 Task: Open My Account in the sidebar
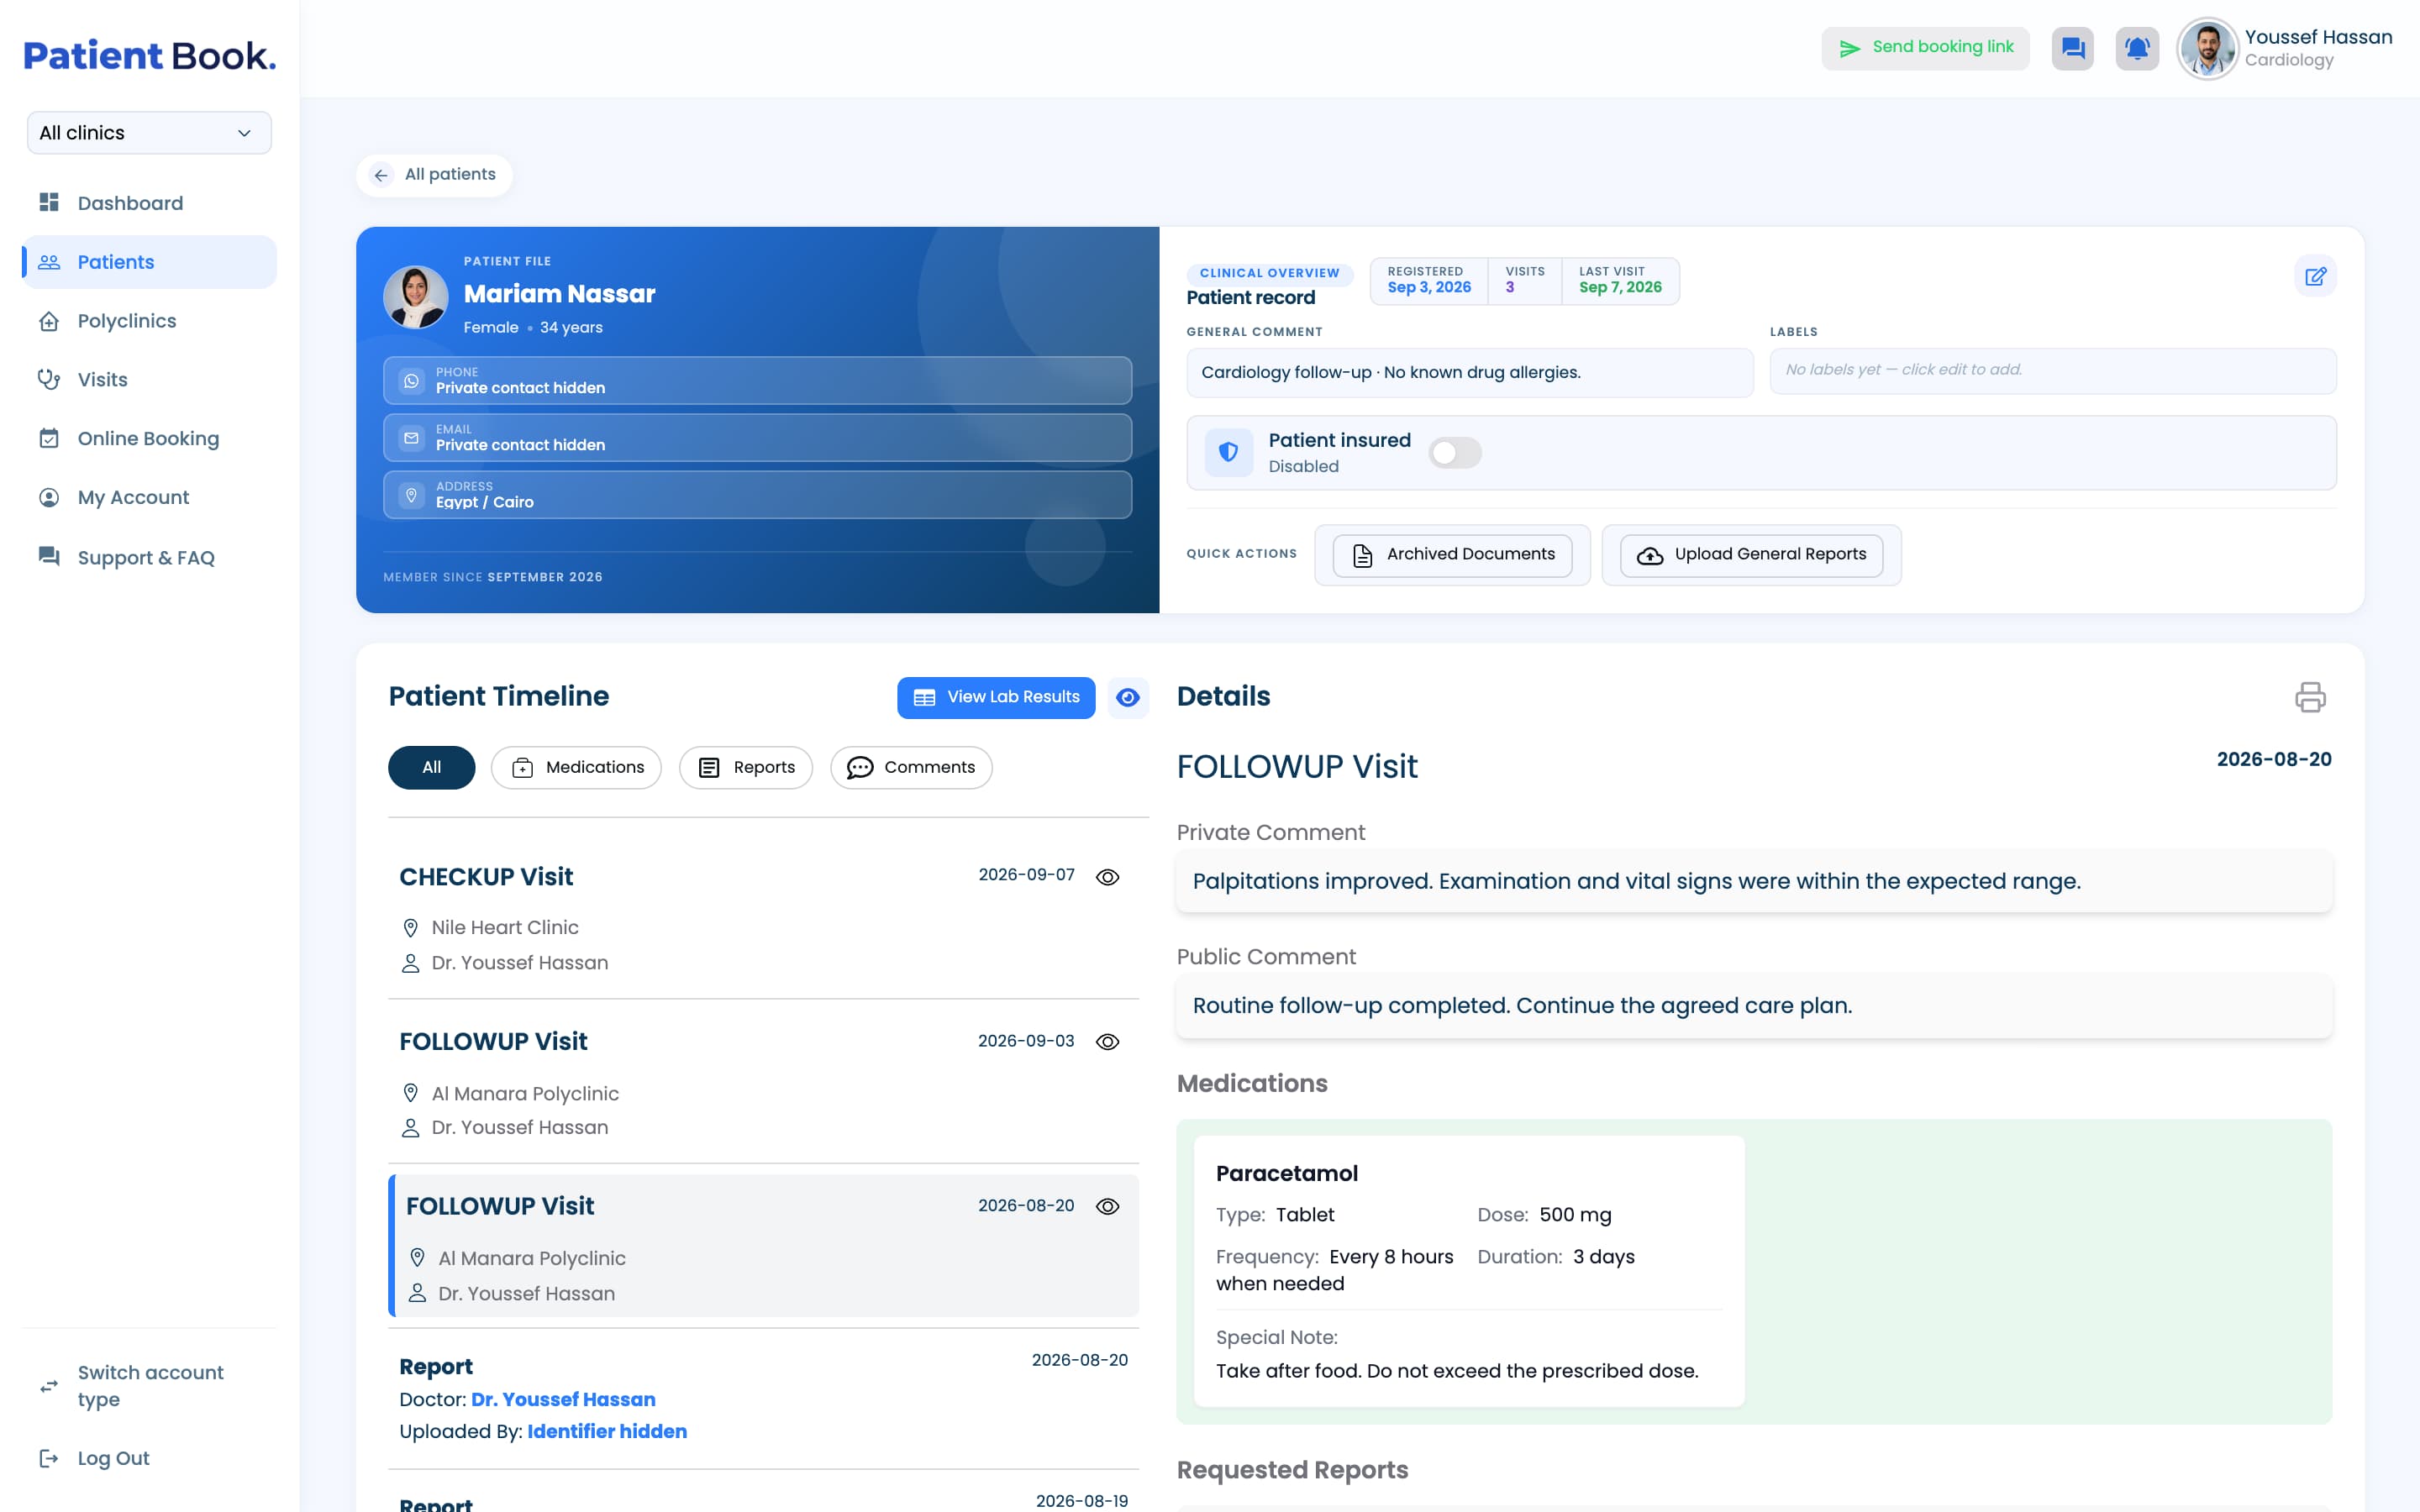(x=149, y=497)
